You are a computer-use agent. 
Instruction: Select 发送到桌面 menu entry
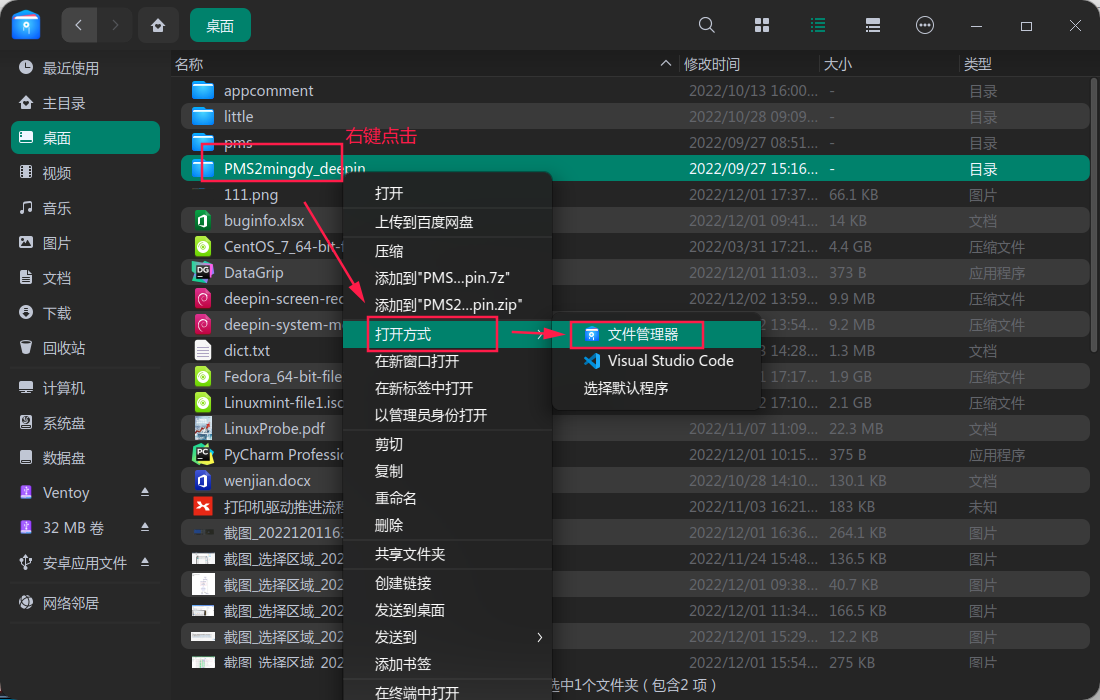click(447, 610)
